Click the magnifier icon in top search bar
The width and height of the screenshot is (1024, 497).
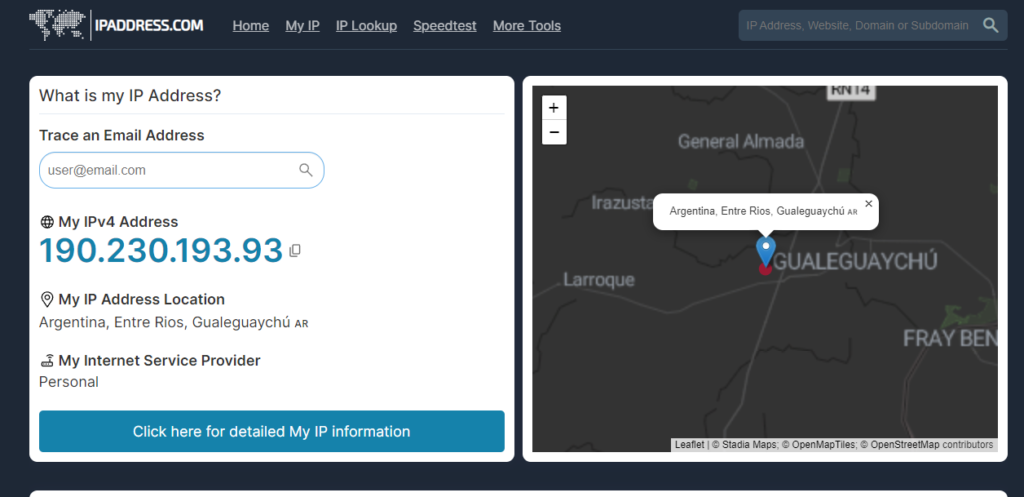pyautogui.click(x=990, y=25)
